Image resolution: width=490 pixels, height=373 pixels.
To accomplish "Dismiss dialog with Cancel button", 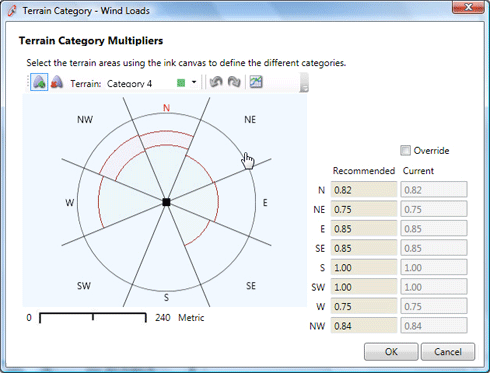I will 448,352.
